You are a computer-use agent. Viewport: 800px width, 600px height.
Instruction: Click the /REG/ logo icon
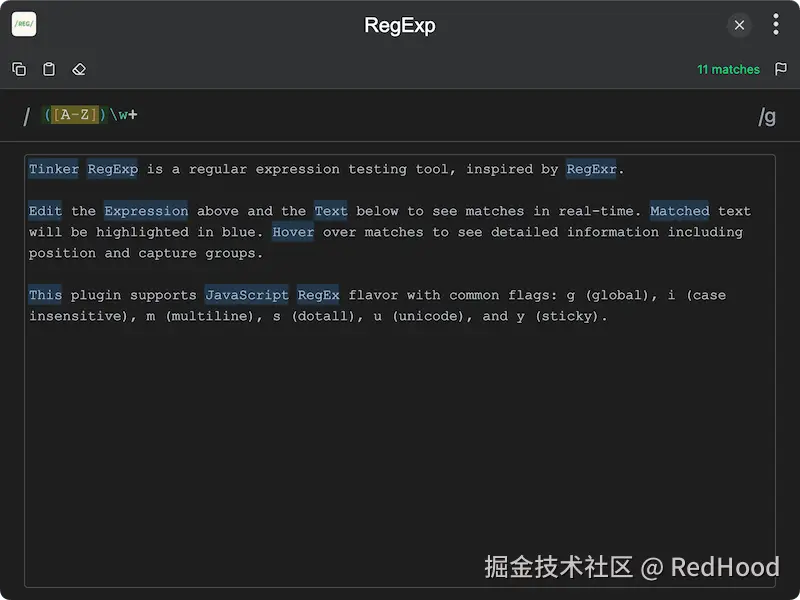(x=24, y=23)
